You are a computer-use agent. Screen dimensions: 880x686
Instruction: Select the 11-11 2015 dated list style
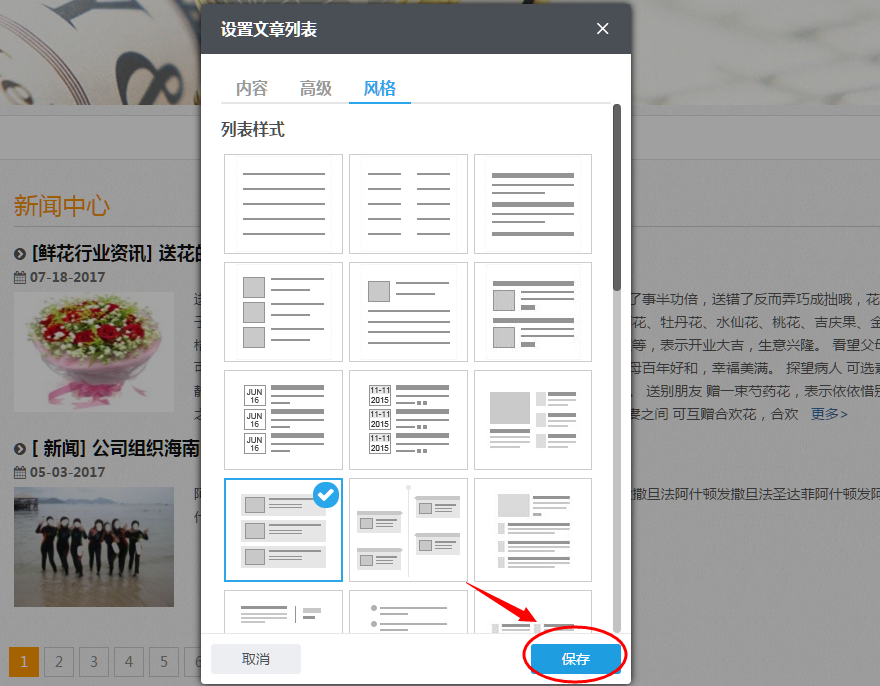point(408,420)
